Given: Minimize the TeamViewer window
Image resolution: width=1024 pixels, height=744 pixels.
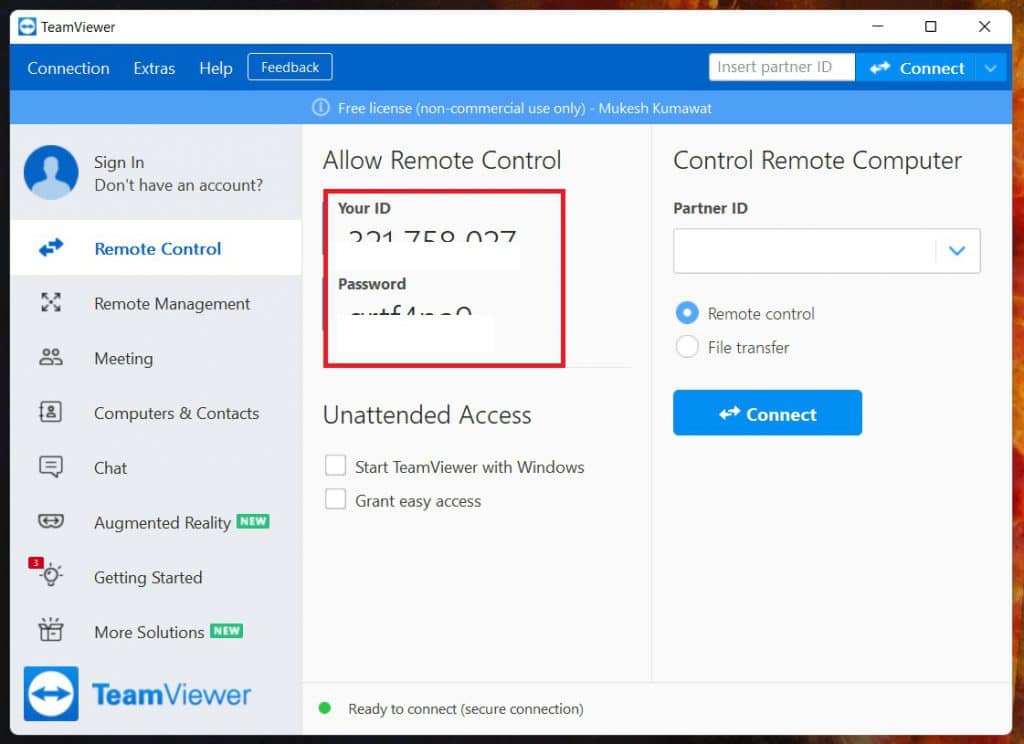Looking at the screenshot, I should pyautogui.click(x=878, y=26).
